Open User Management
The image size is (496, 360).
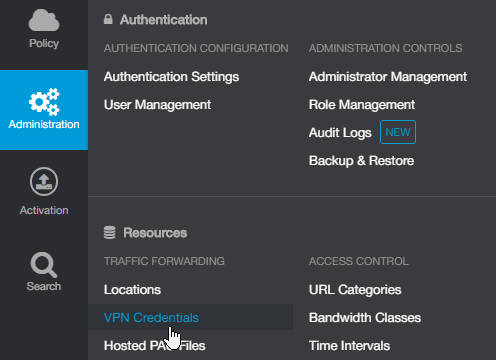click(x=157, y=105)
